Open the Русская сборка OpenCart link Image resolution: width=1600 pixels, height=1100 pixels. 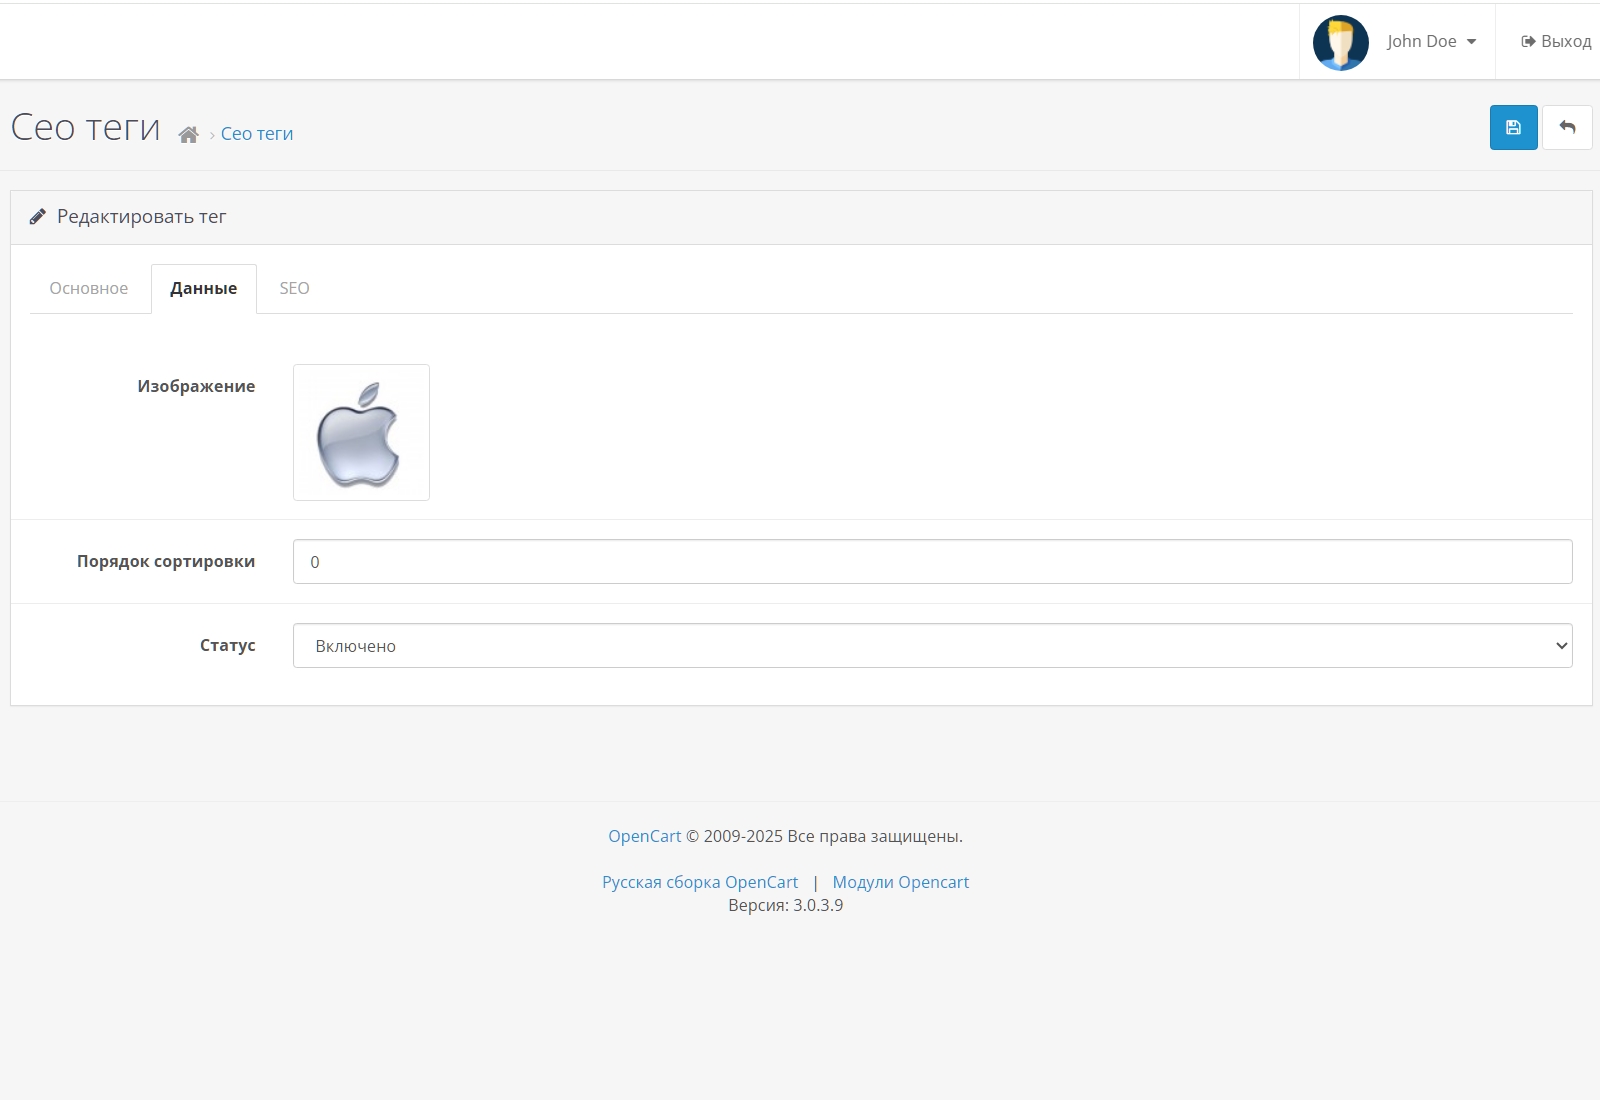[700, 883]
